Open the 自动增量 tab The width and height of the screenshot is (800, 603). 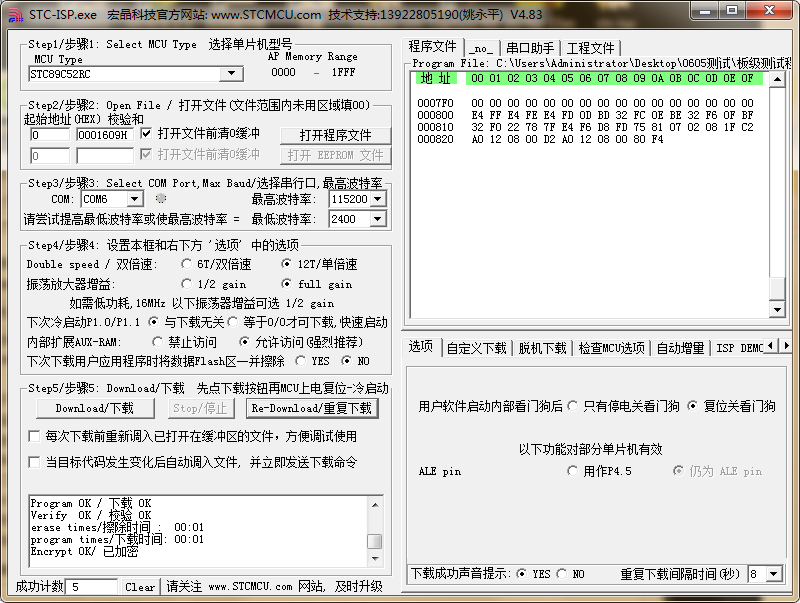(x=680, y=348)
